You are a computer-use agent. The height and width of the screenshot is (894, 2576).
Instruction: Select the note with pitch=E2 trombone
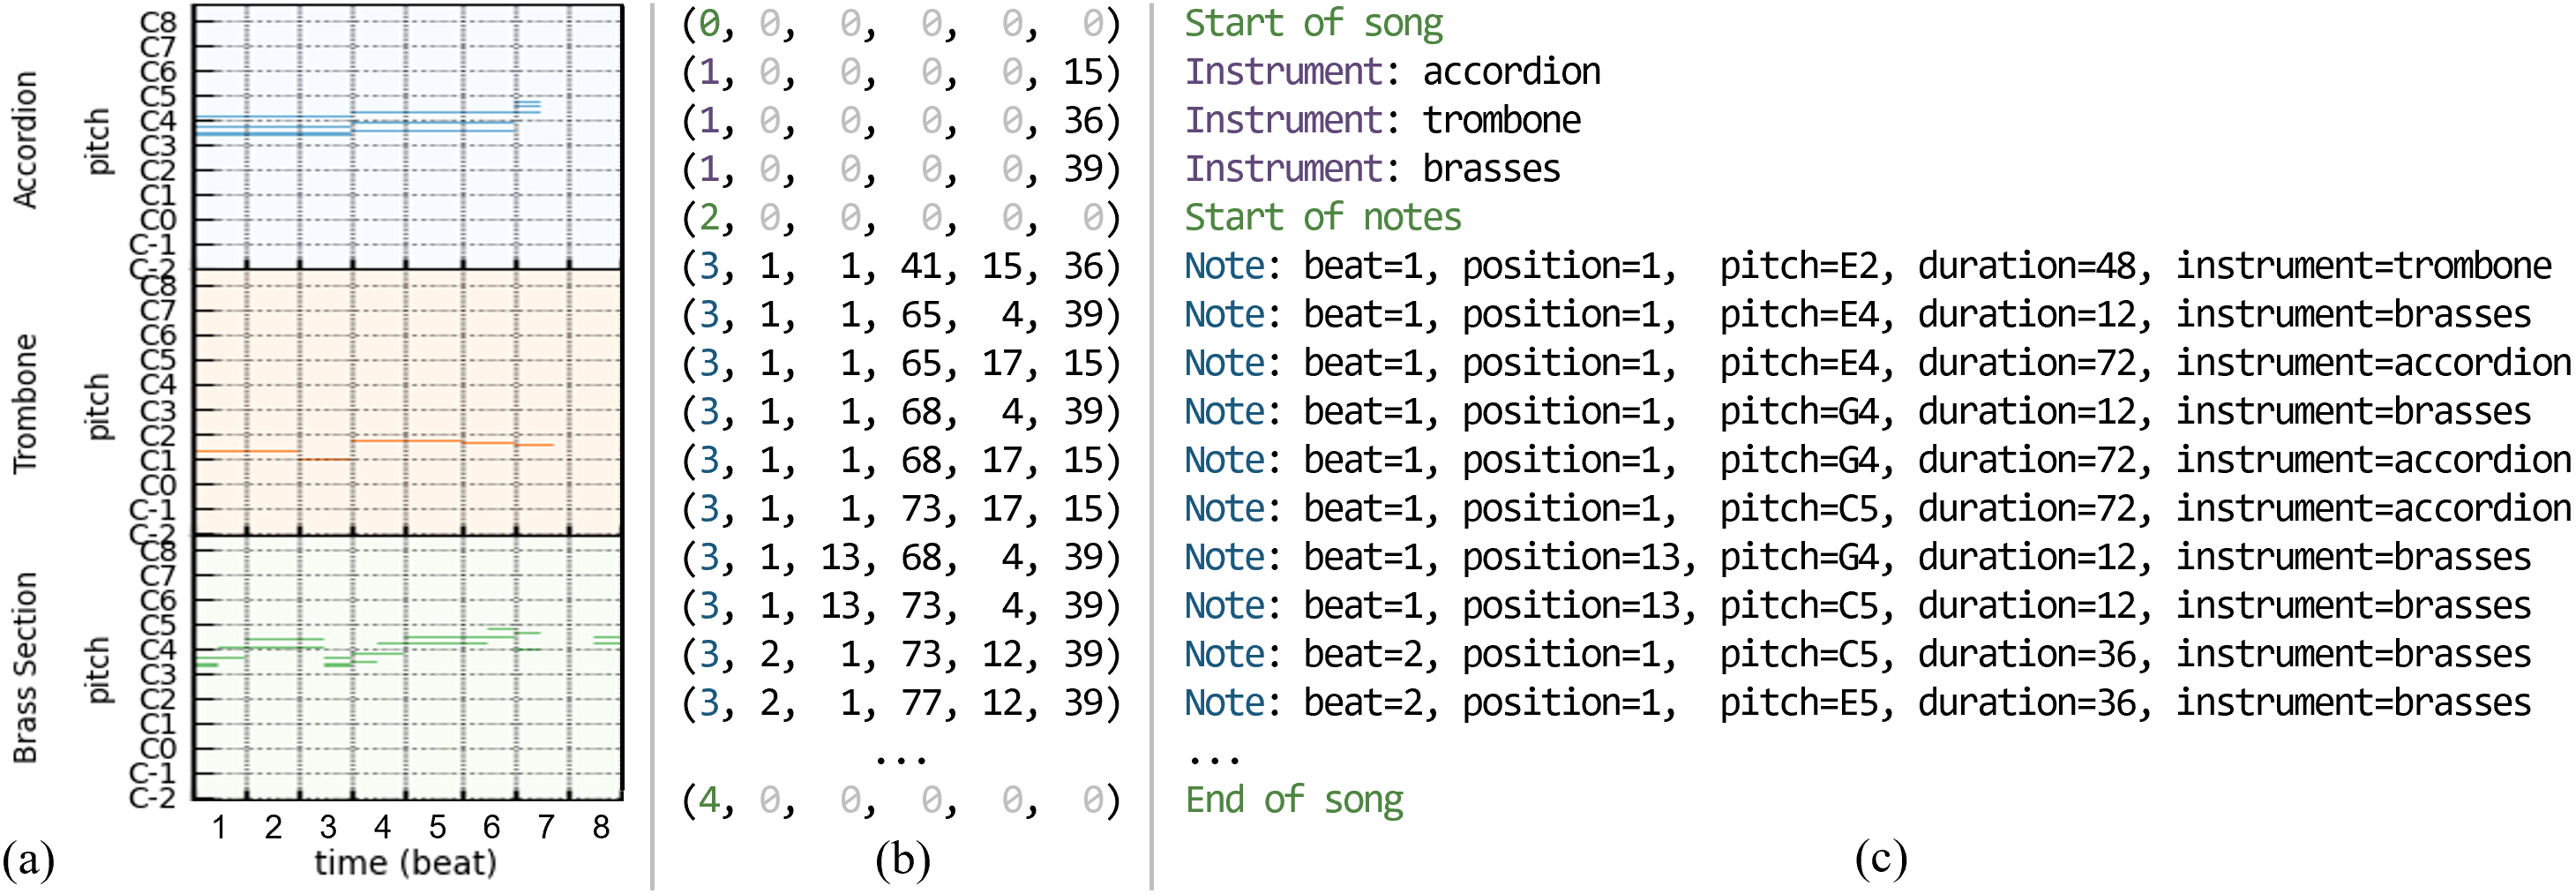click(1868, 266)
